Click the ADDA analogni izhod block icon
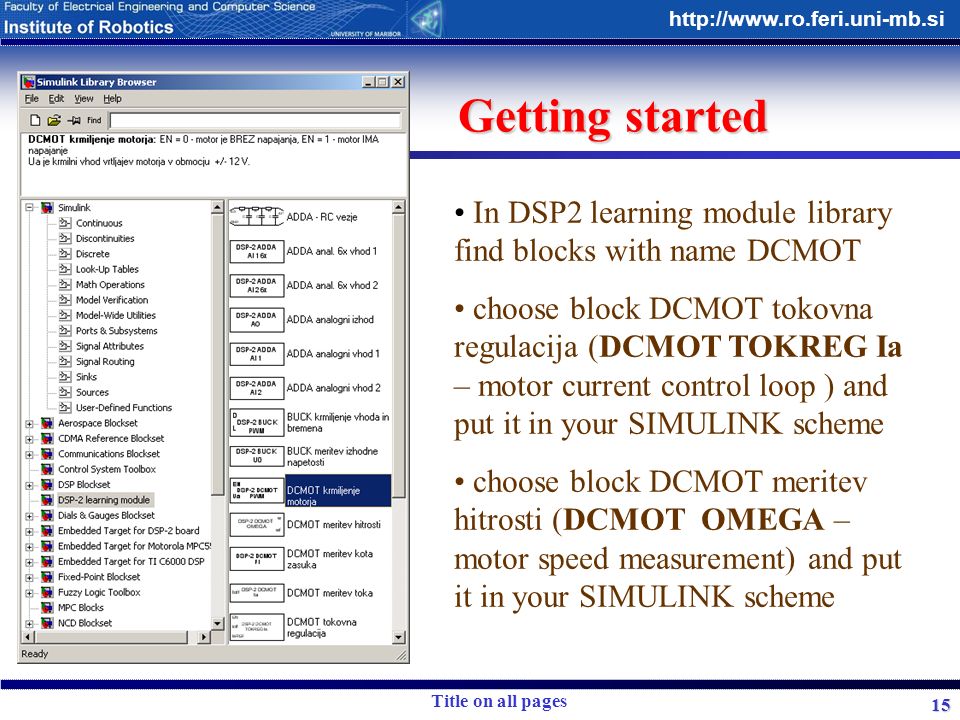Screen dimensions: 960x720 257,320
